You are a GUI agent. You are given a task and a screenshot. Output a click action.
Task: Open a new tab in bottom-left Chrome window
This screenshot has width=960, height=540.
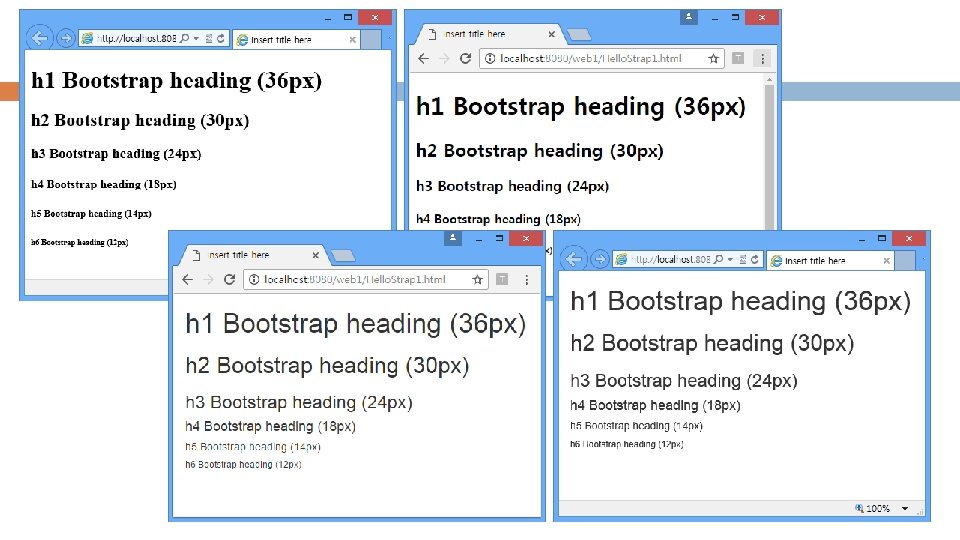[343, 255]
